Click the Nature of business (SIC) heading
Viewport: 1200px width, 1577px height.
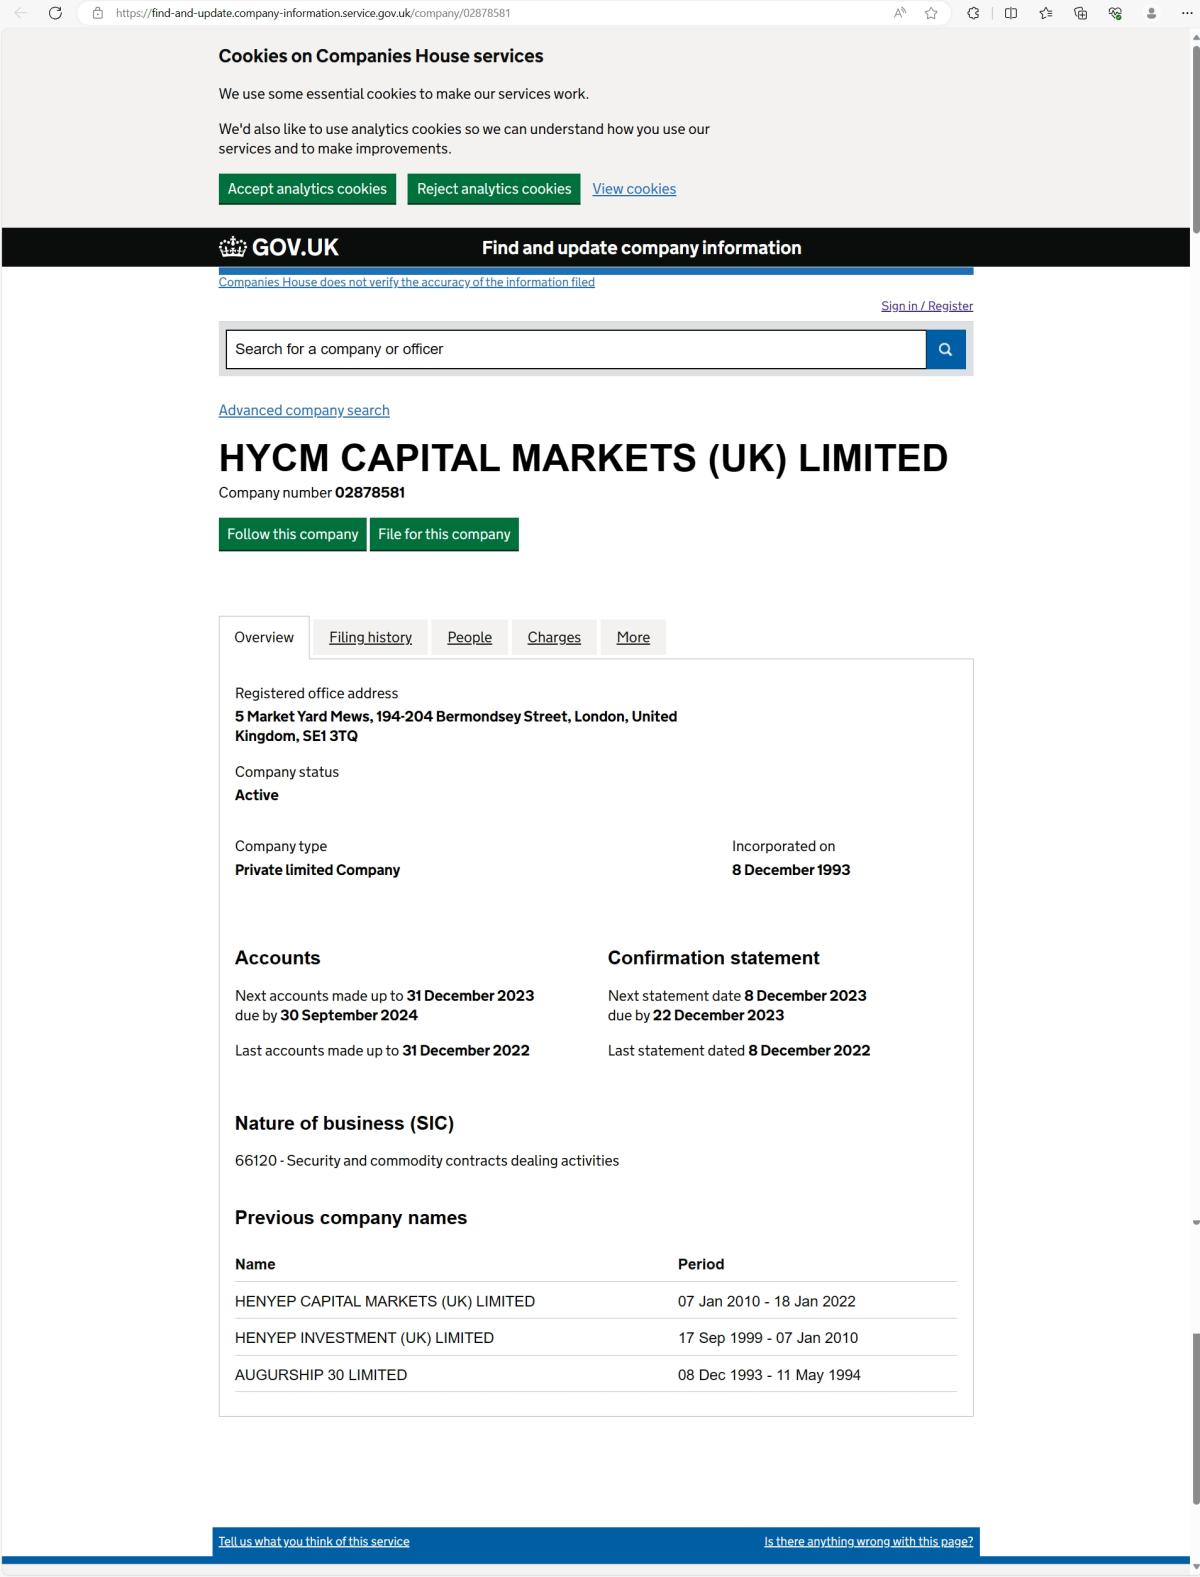(344, 1123)
